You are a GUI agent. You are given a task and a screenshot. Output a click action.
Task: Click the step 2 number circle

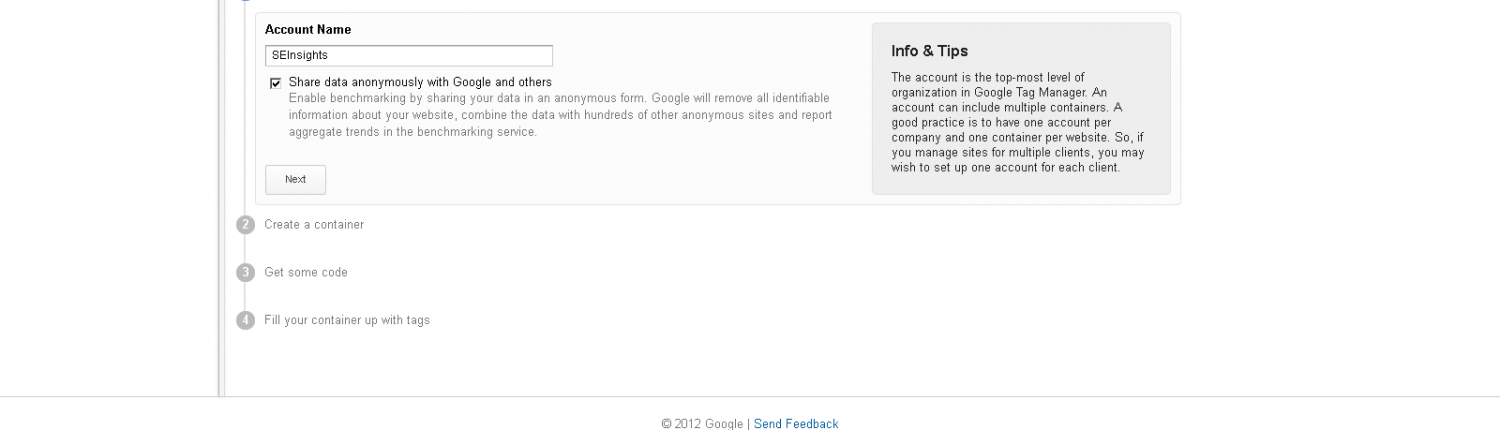[245, 225]
